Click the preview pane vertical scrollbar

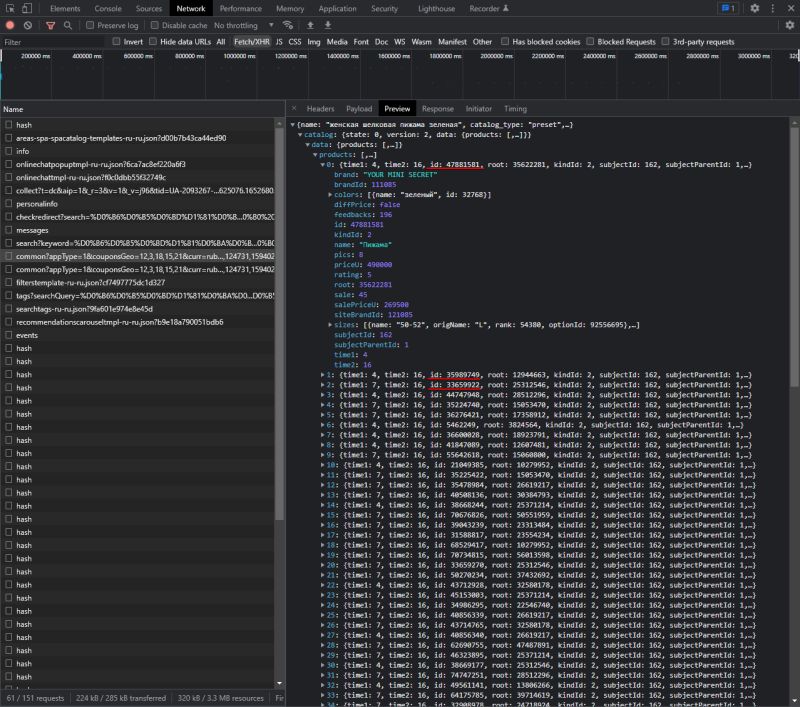794,258
